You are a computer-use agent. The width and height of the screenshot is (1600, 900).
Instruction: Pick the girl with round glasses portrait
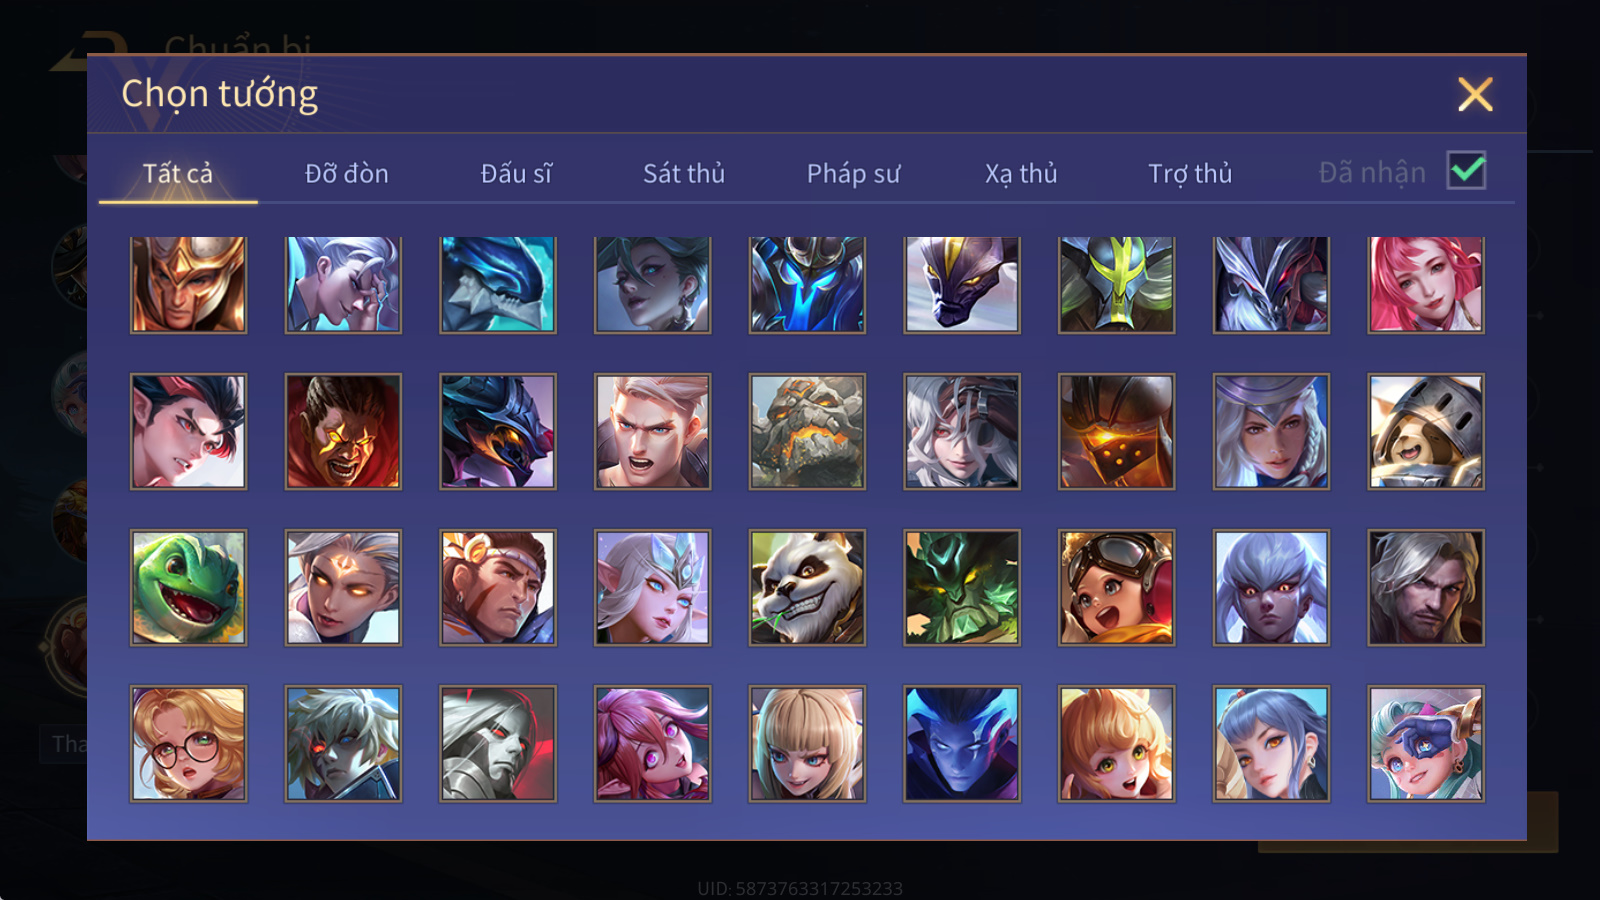(x=188, y=743)
